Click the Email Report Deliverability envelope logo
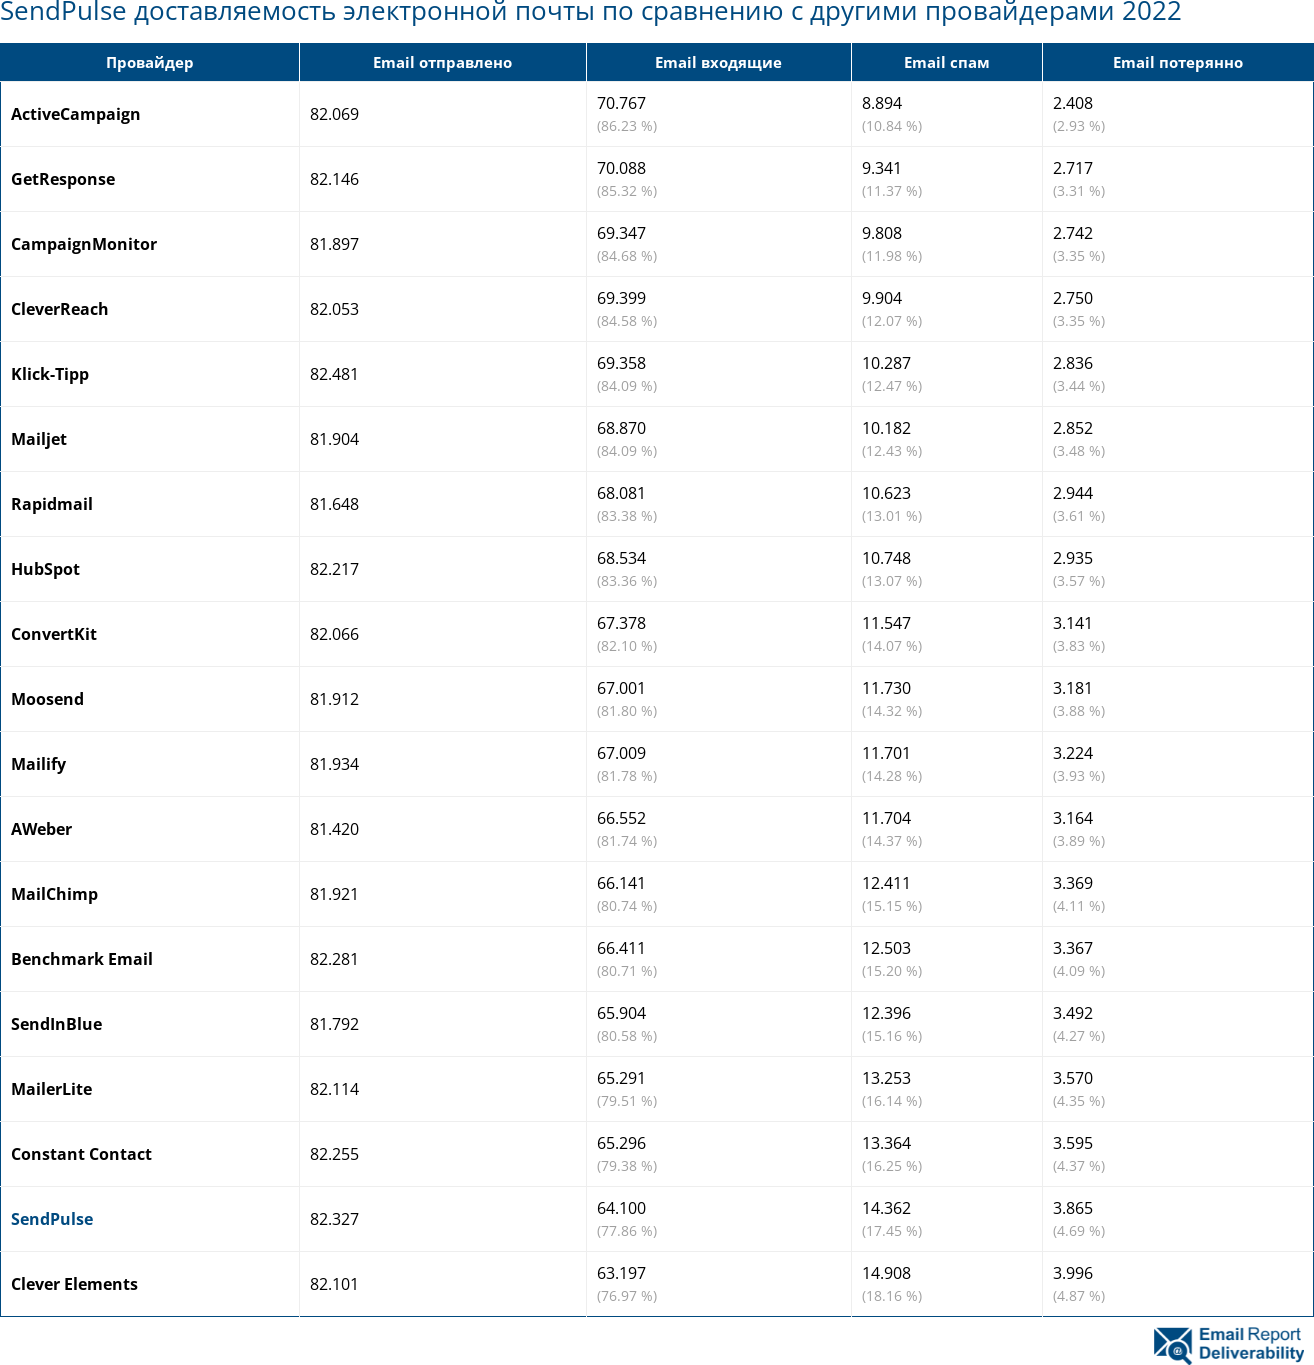The width and height of the screenshot is (1314, 1365). 1173,1344
